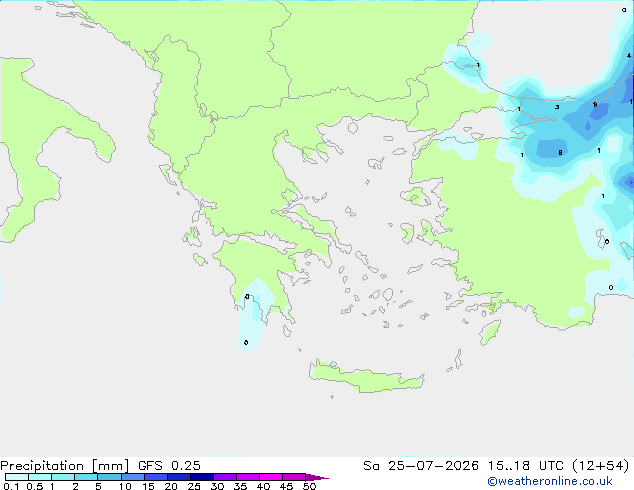Image resolution: width=634 pixels, height=490 pixels.
Task: Click the "Precipitation [mm]" title text
Action: (64, 466)
